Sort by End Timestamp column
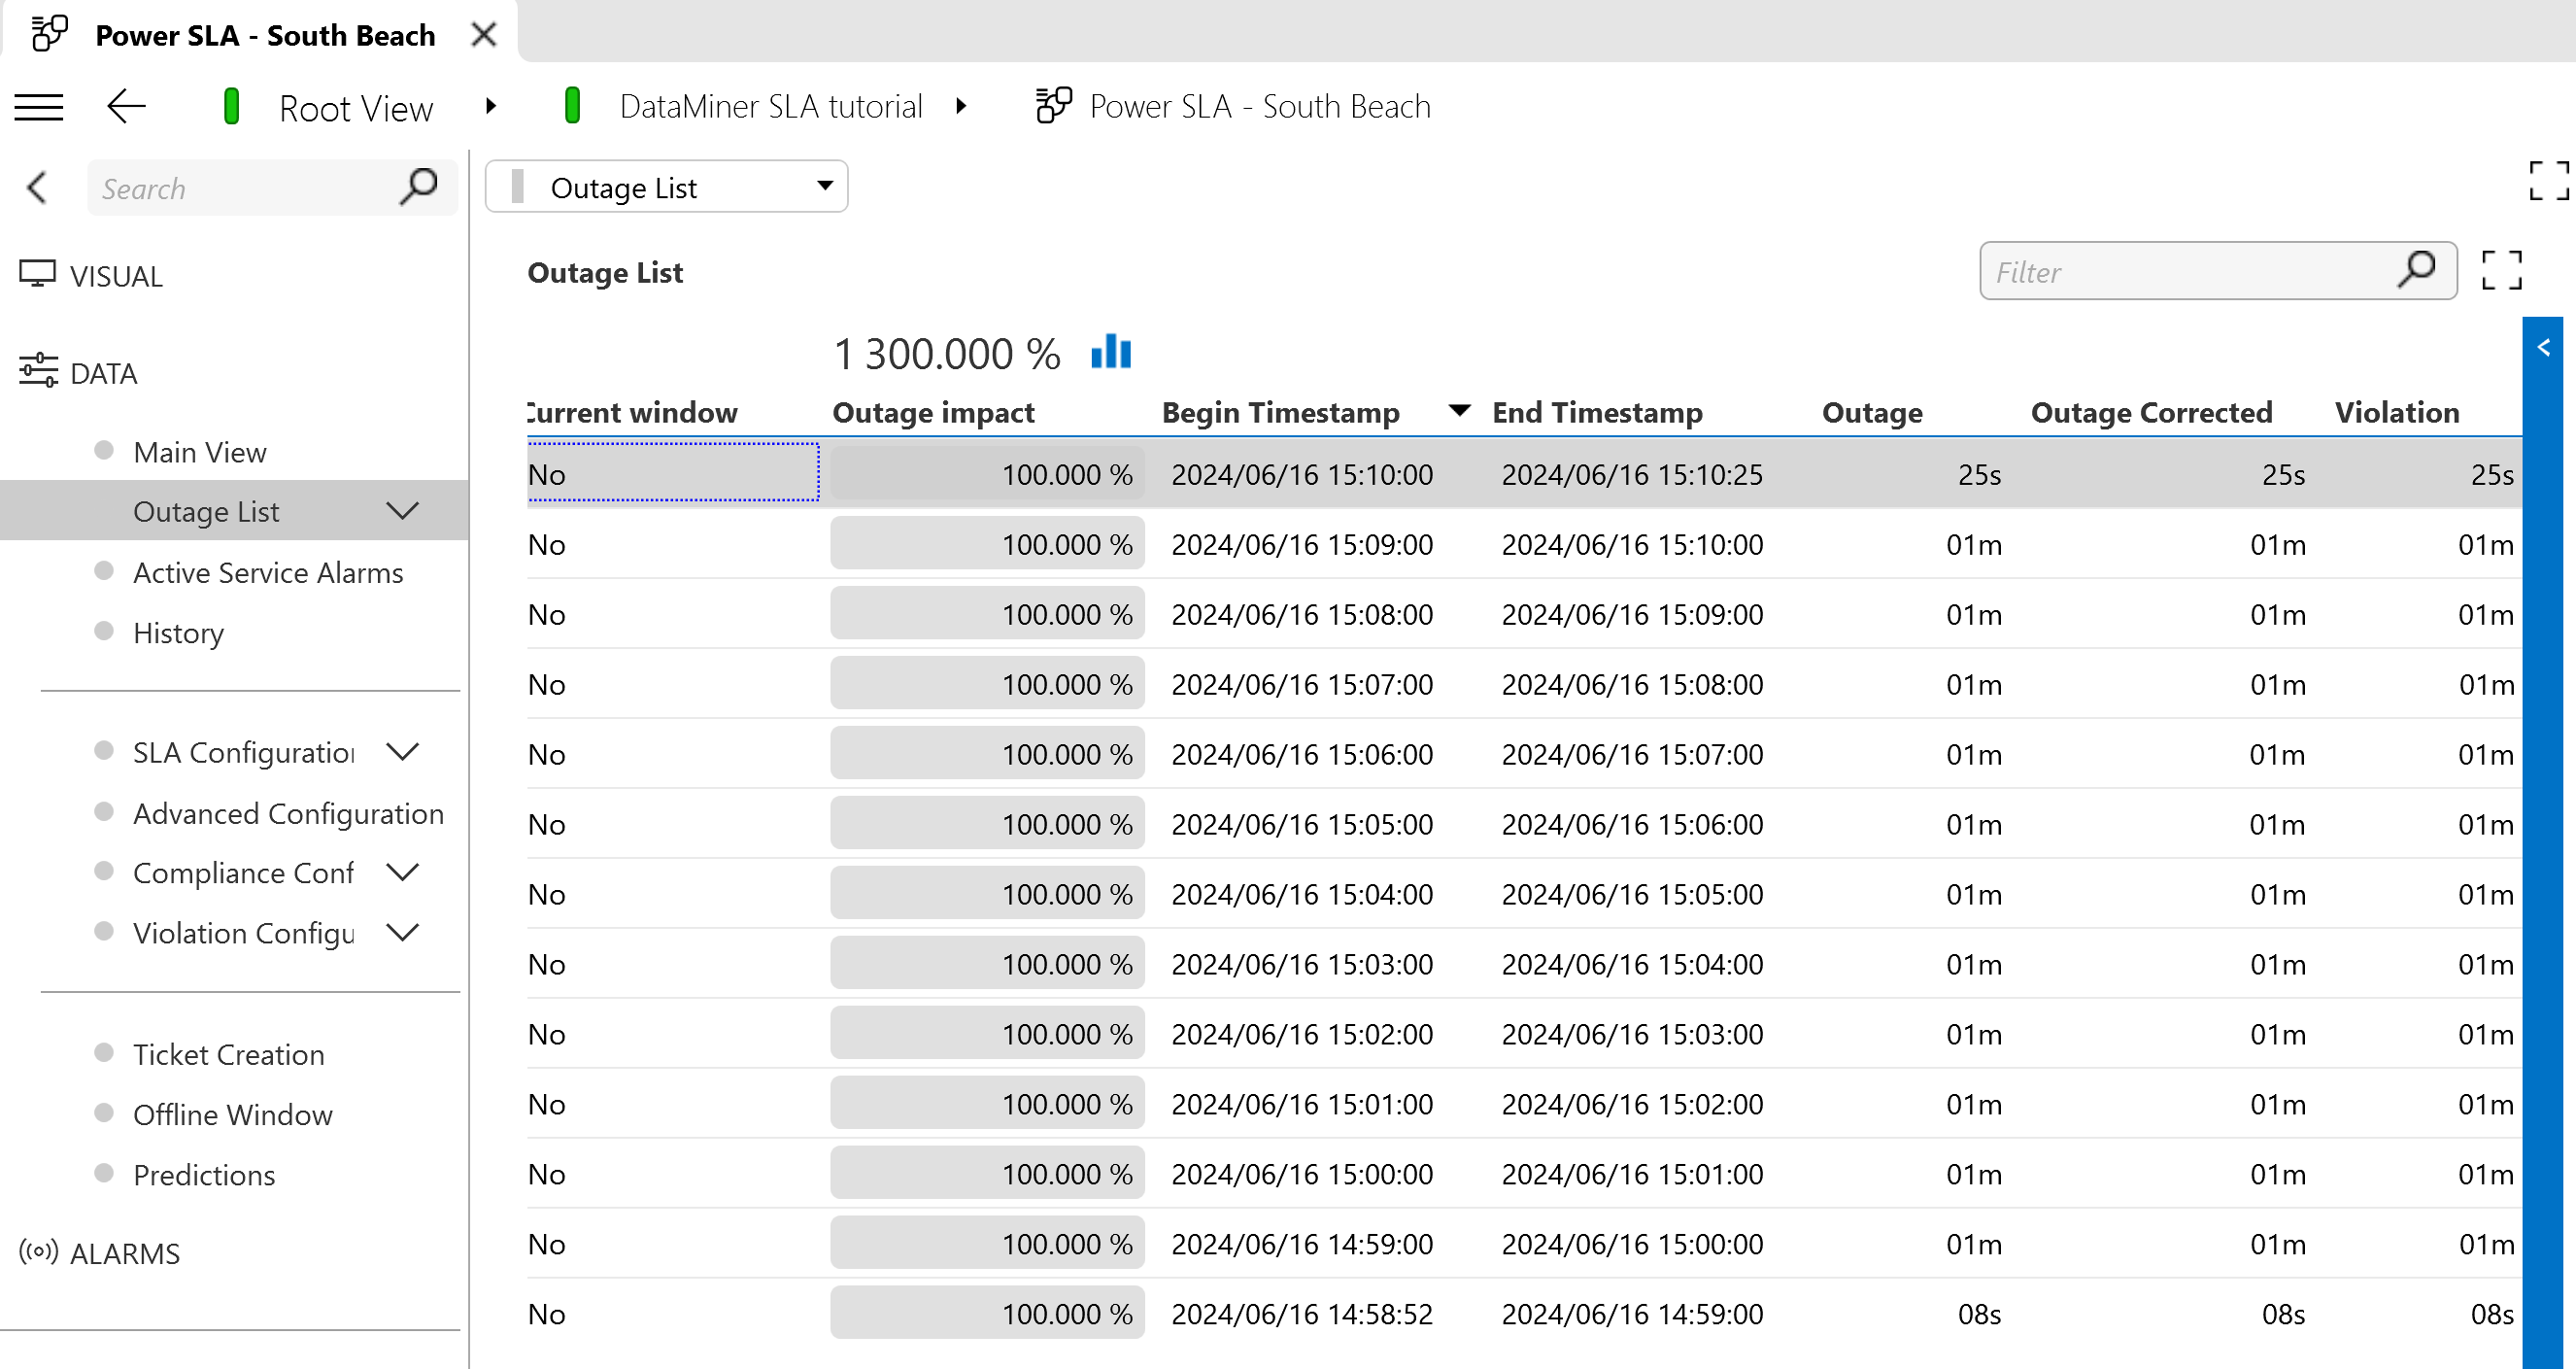 pyautogui.click(x=1597, y=412)
